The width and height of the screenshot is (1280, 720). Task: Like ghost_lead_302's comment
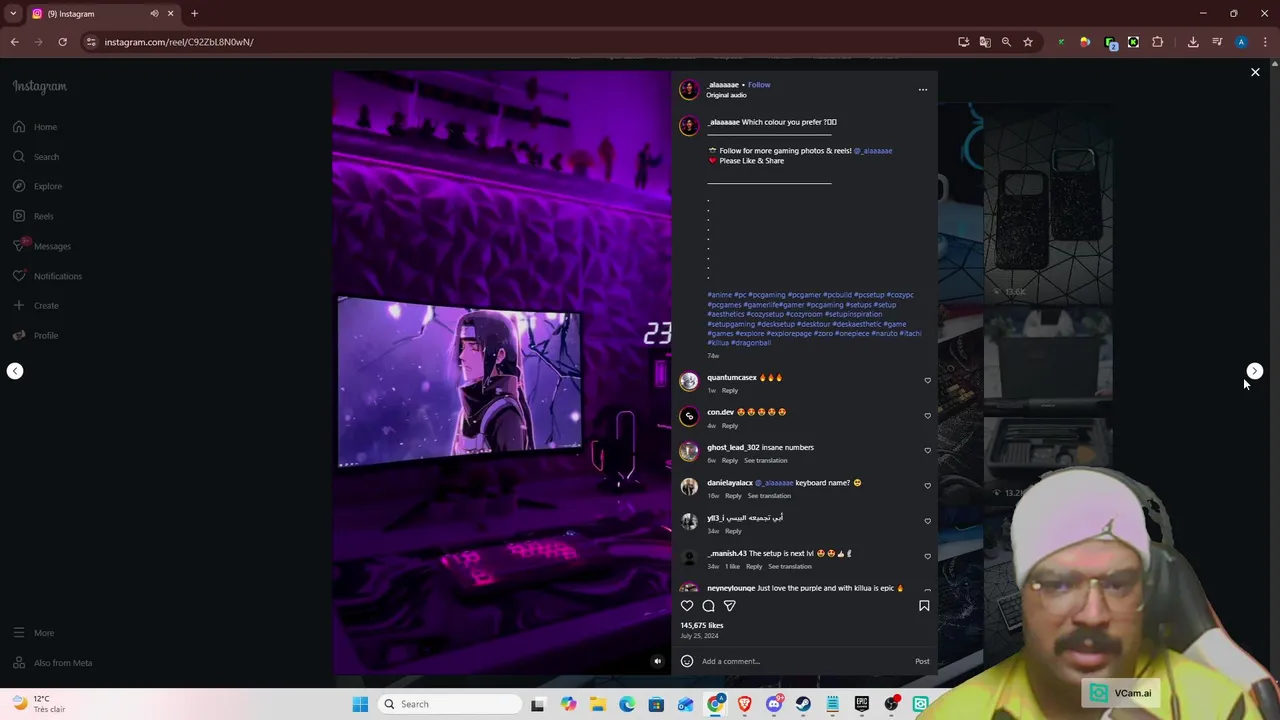pyautogui.click(x=927, y=450)
